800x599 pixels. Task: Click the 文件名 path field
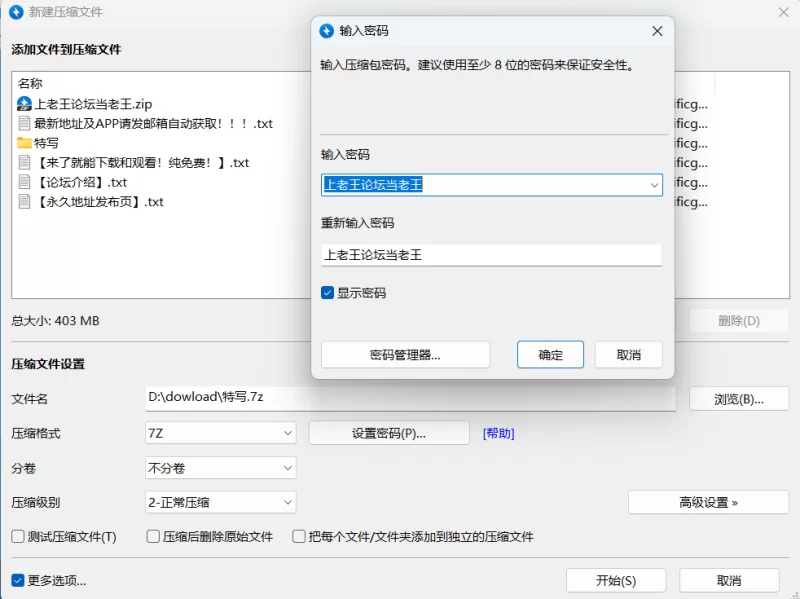[411, 398]
